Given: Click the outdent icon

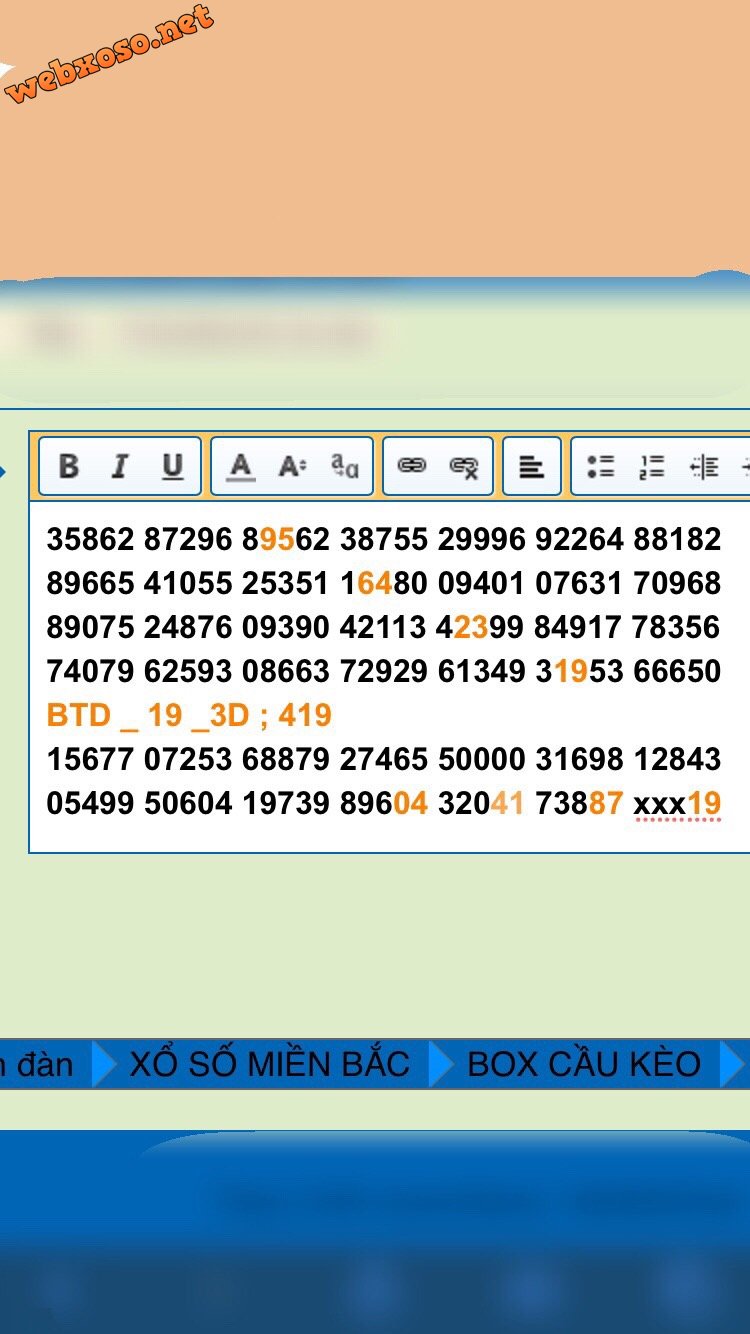Looking at the screenshot, I should (x=705, y=466).
